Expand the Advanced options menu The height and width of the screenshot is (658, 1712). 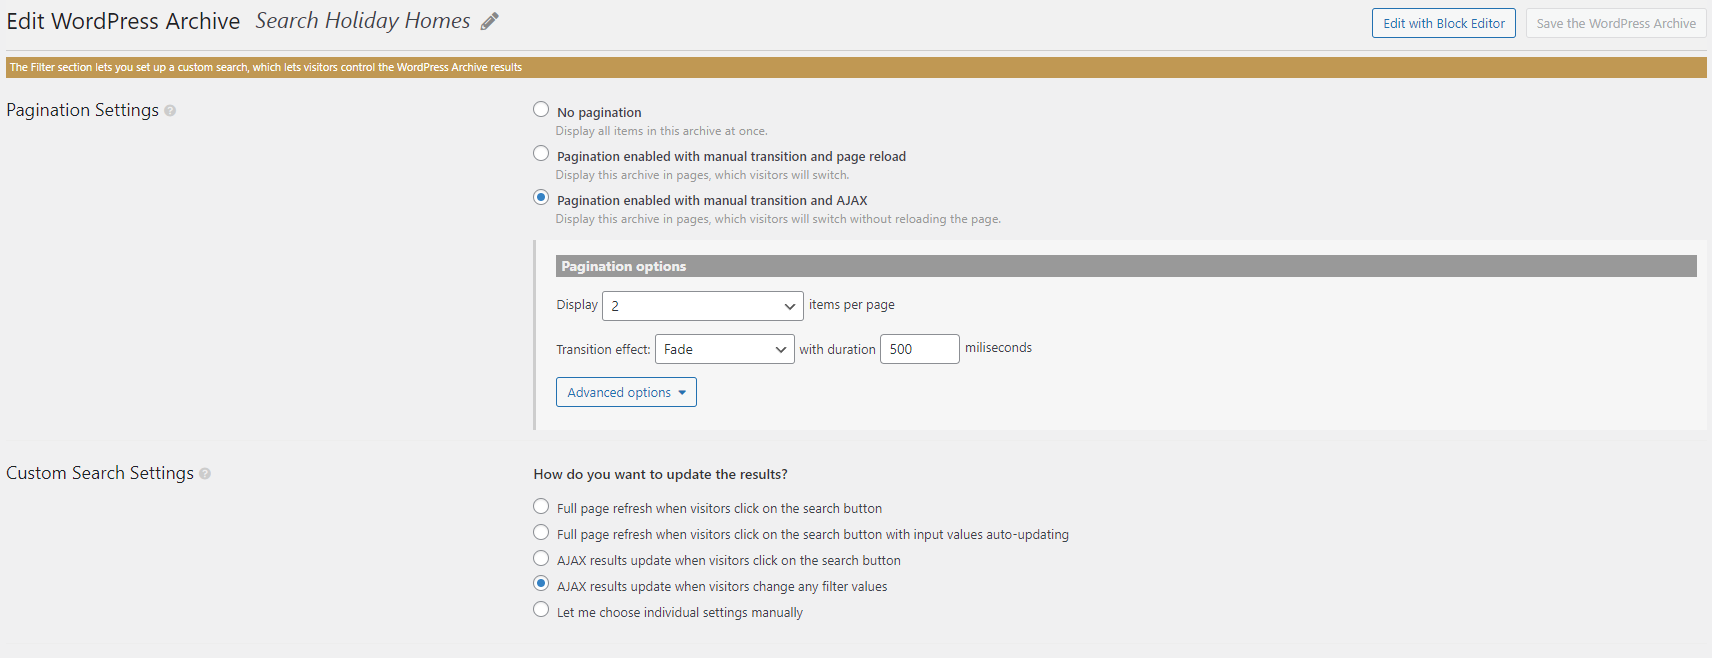click(626, 392)
